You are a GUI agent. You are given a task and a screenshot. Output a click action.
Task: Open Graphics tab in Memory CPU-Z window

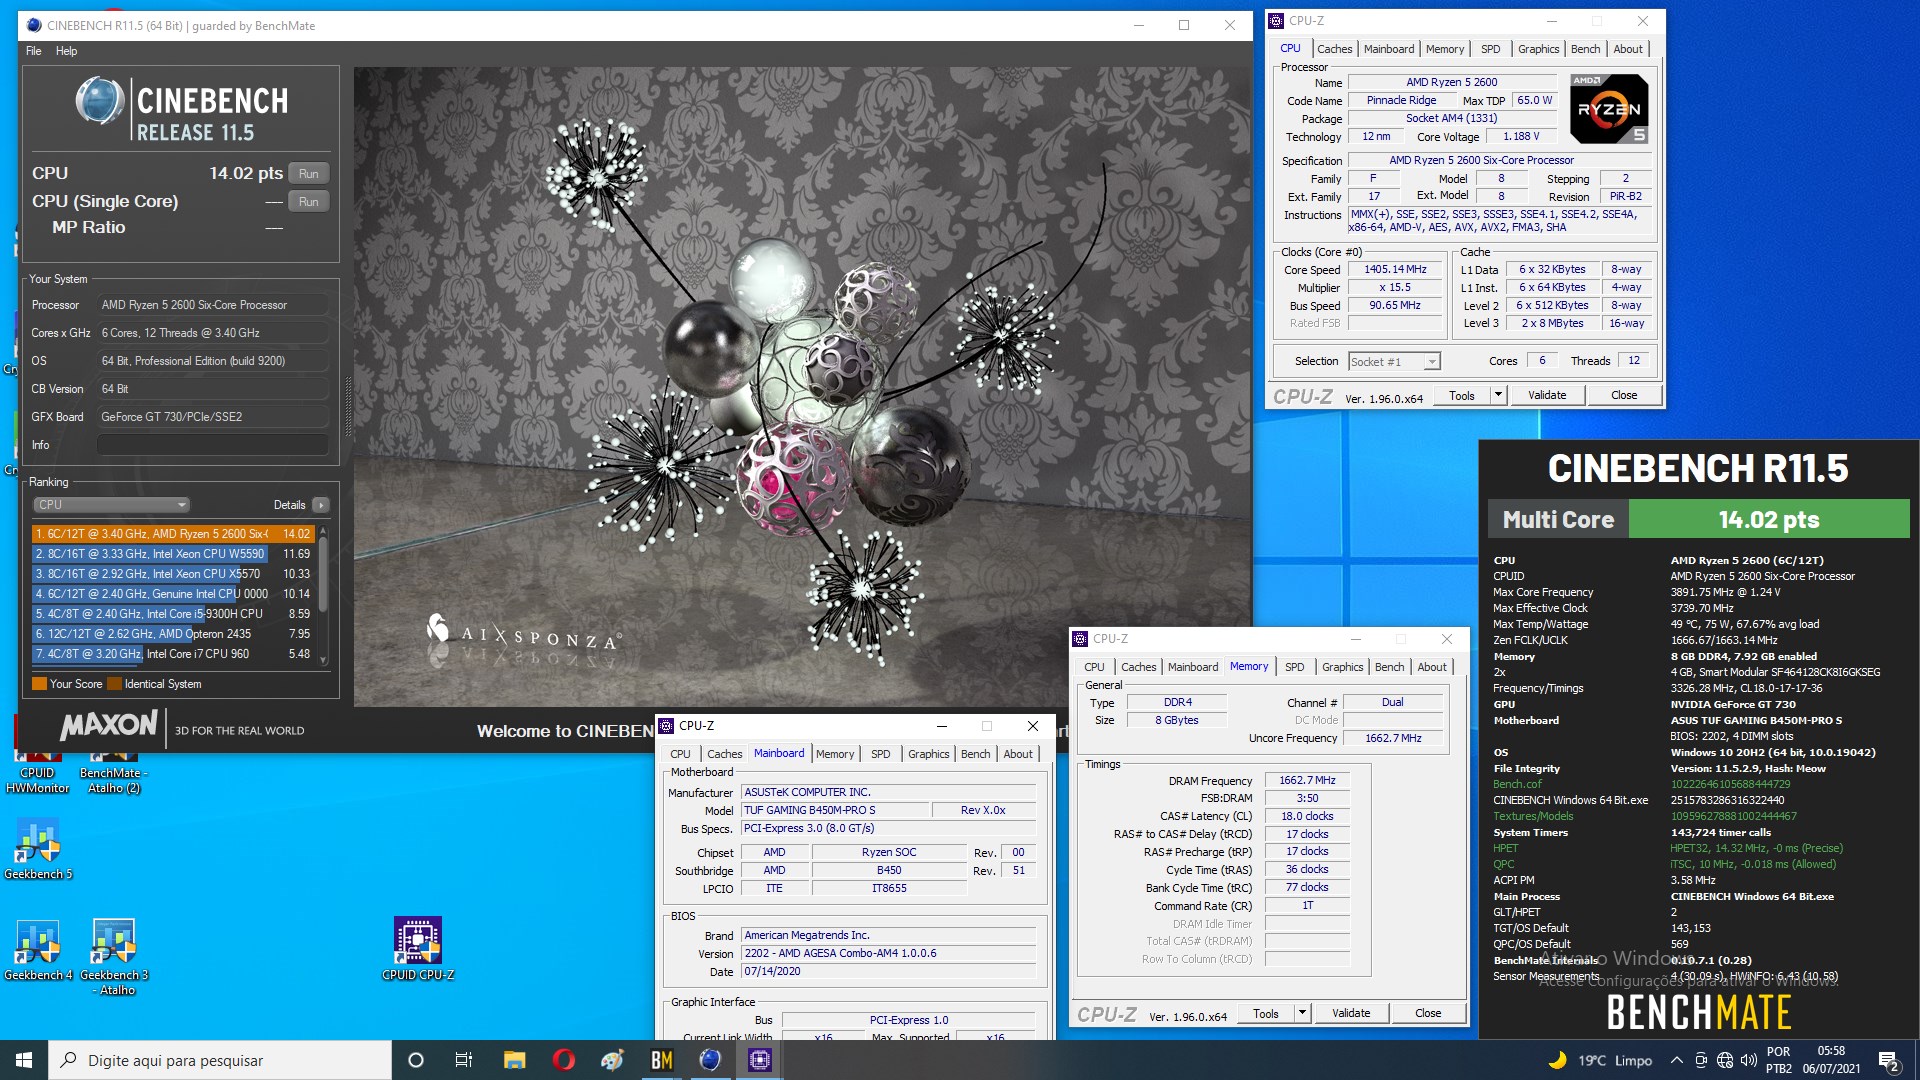pyautogui.click(x=1342, y=667)
